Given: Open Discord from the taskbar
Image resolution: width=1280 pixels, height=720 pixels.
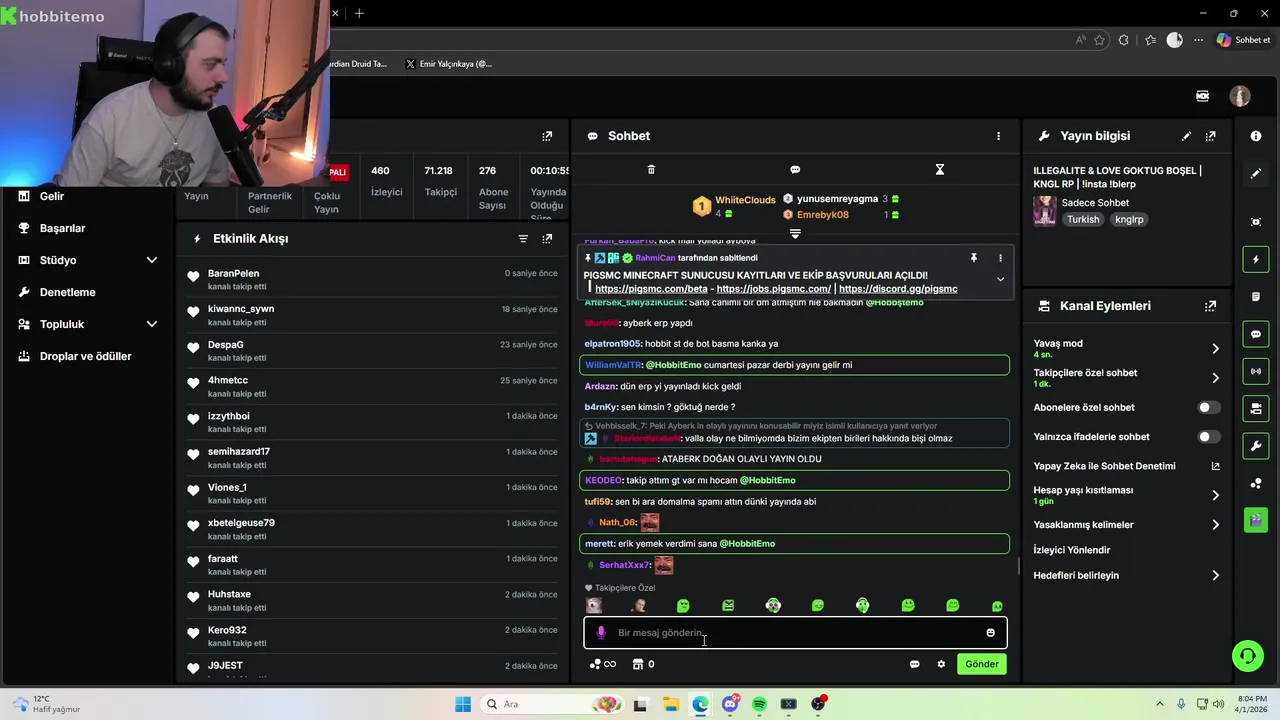Looking at the screenshot, I should click(x=730, y=704).
